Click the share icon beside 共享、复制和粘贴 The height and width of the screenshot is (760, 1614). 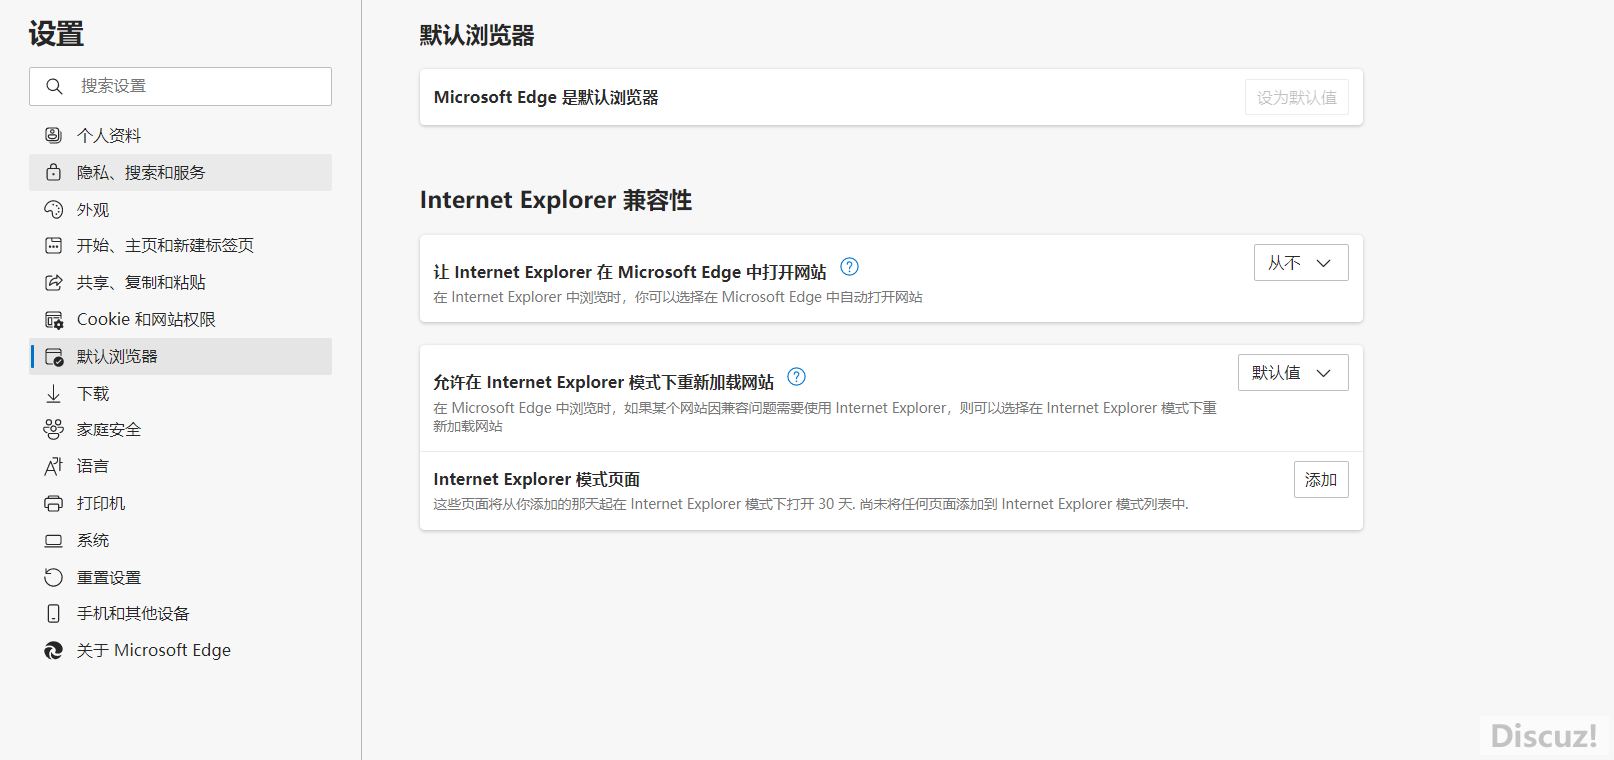(x=54, y=282)
